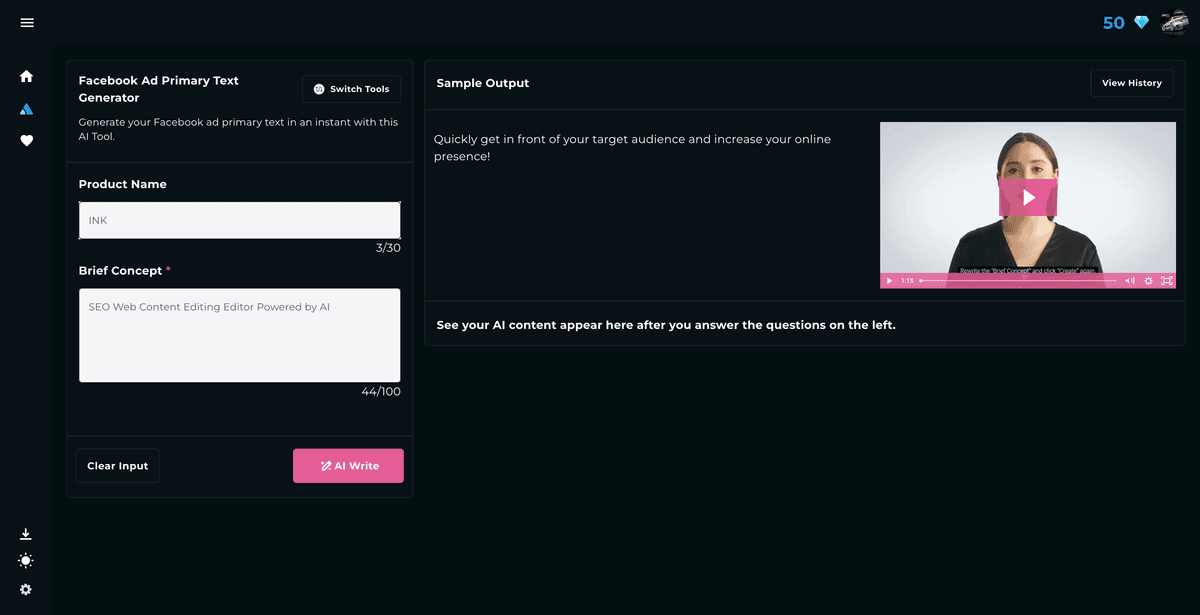Click inside the Product Name field
The image size is (1200, 615).
(x=239, y=220)
